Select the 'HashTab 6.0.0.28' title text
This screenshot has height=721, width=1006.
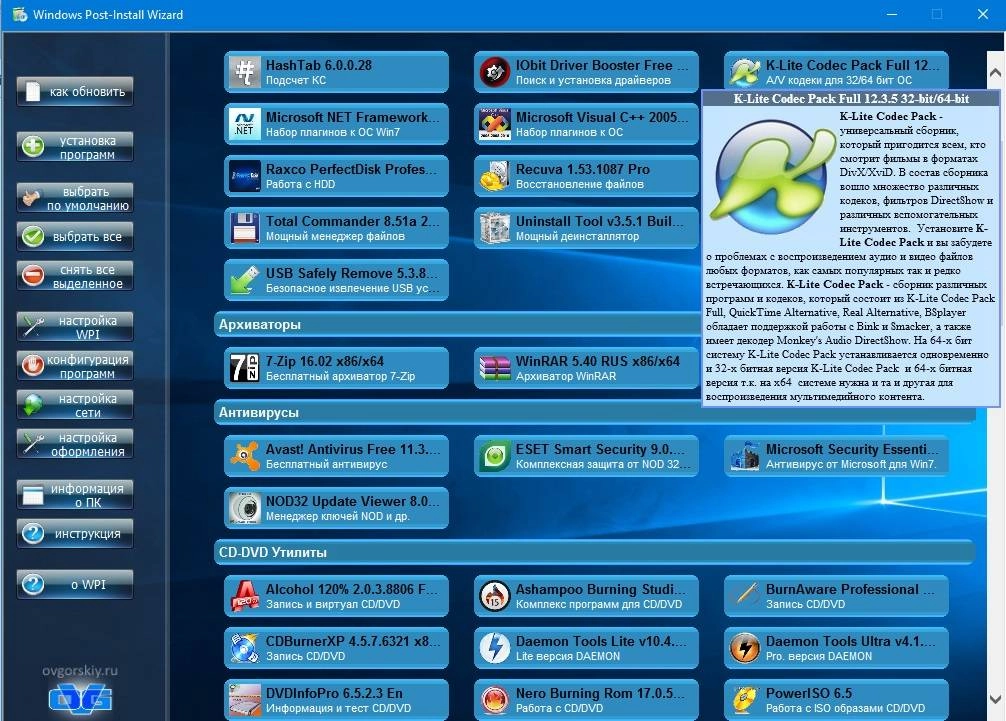click(319, 65)
